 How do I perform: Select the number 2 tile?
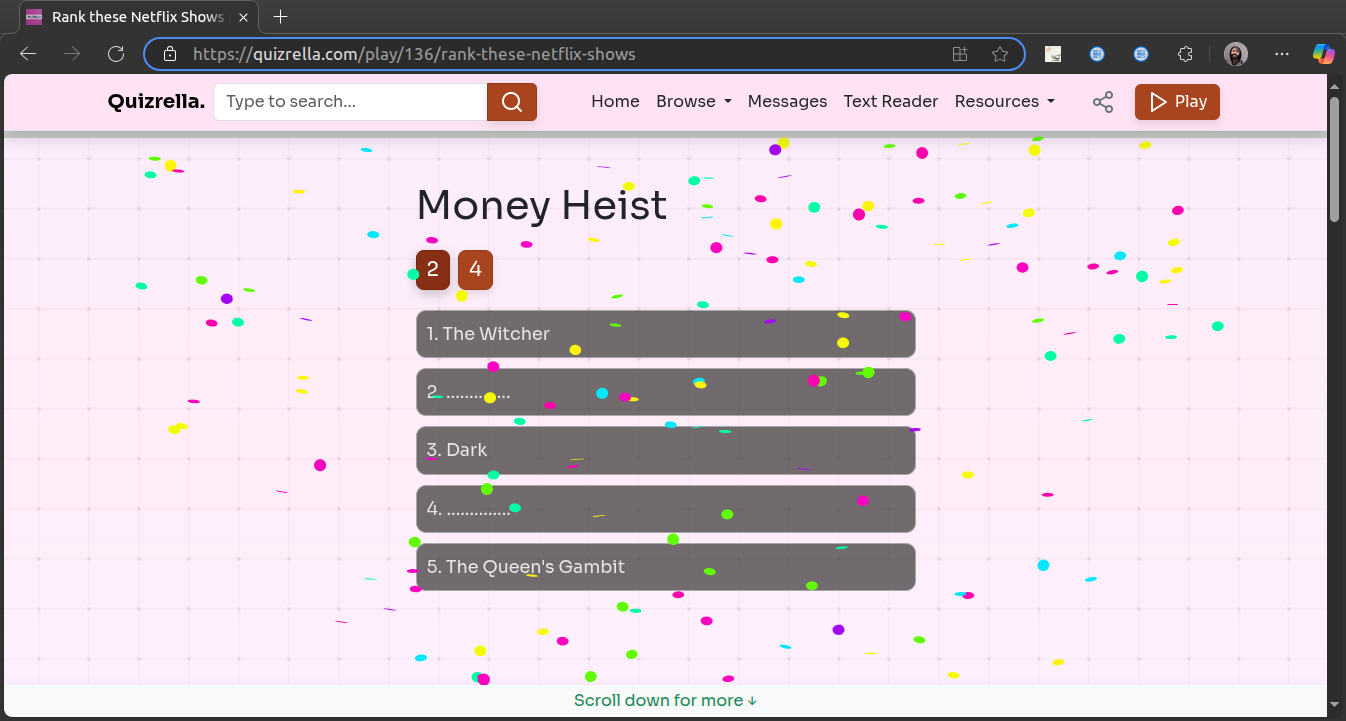point(432,269)
